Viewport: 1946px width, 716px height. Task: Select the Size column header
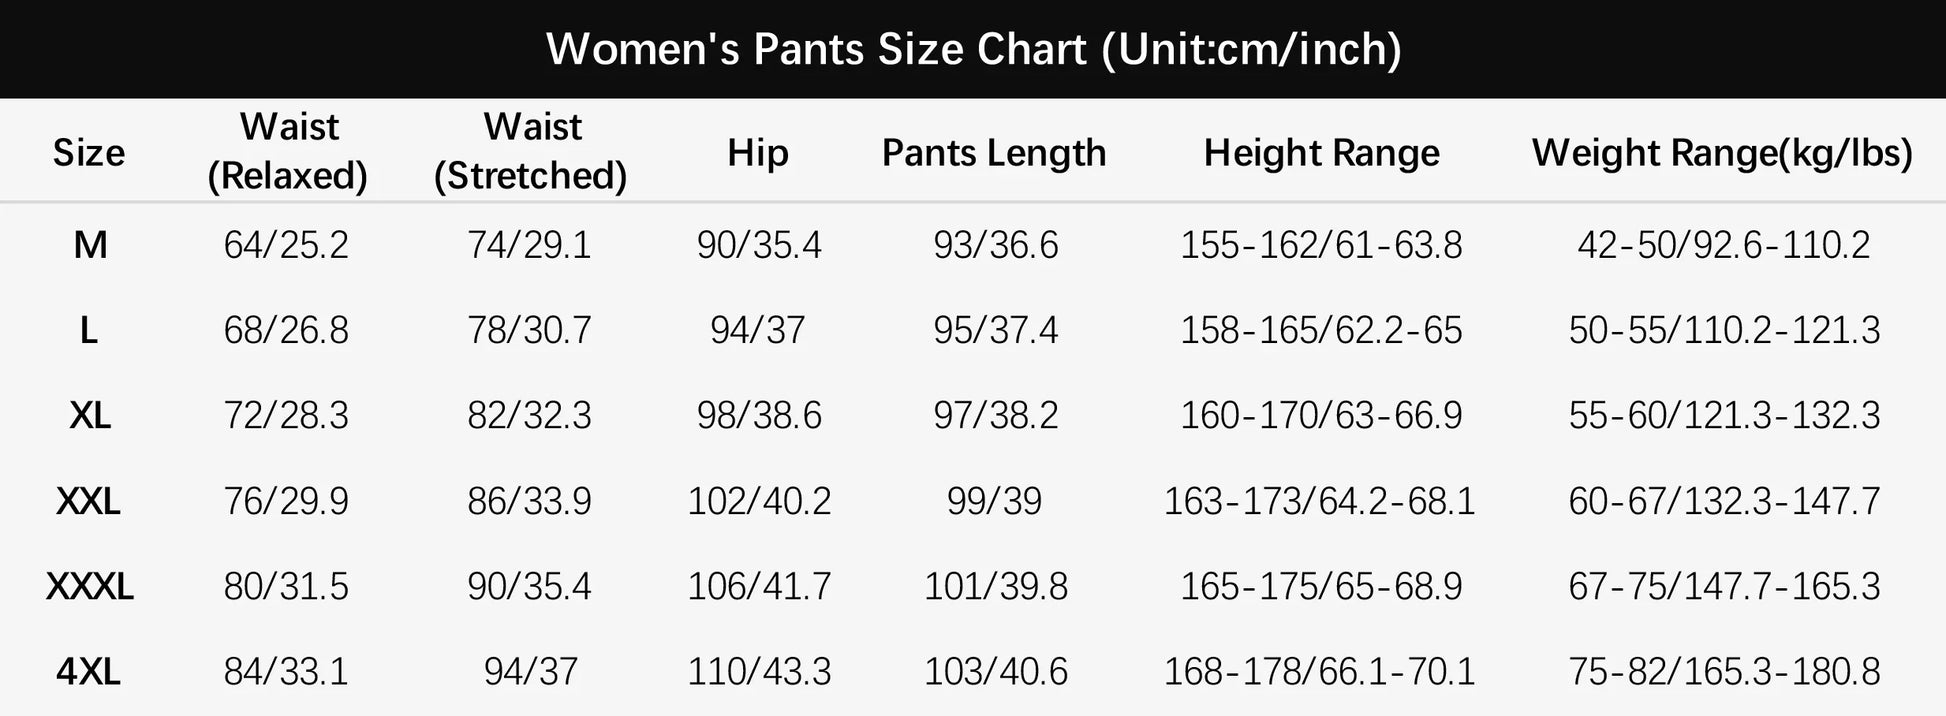(89, 153)
